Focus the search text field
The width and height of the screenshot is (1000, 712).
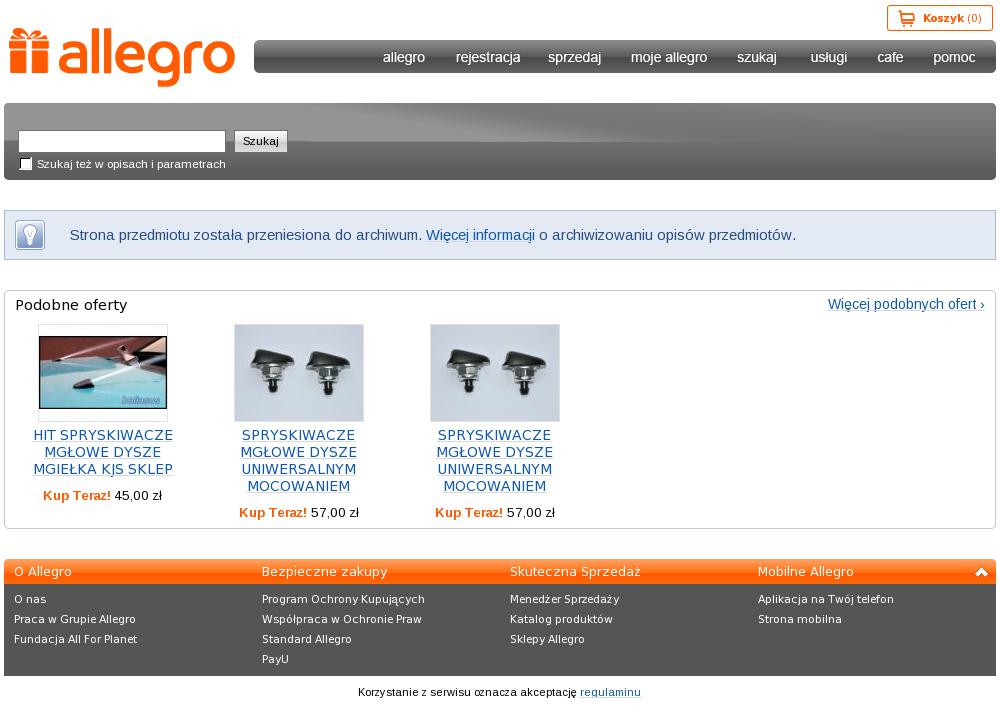pos(122,141)
